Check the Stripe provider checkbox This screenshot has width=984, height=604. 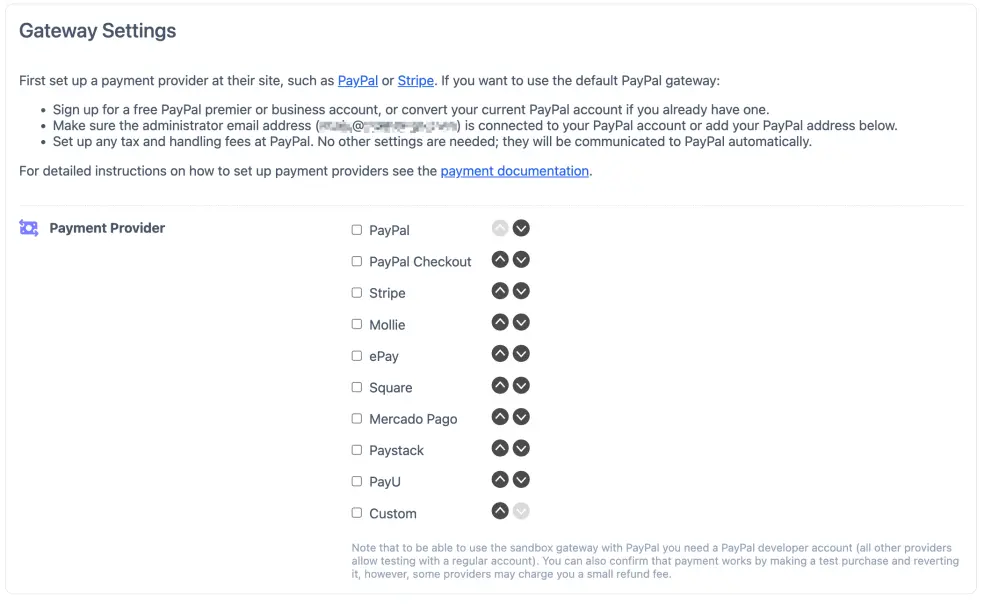pyautogui.click(x=356, y=292)
